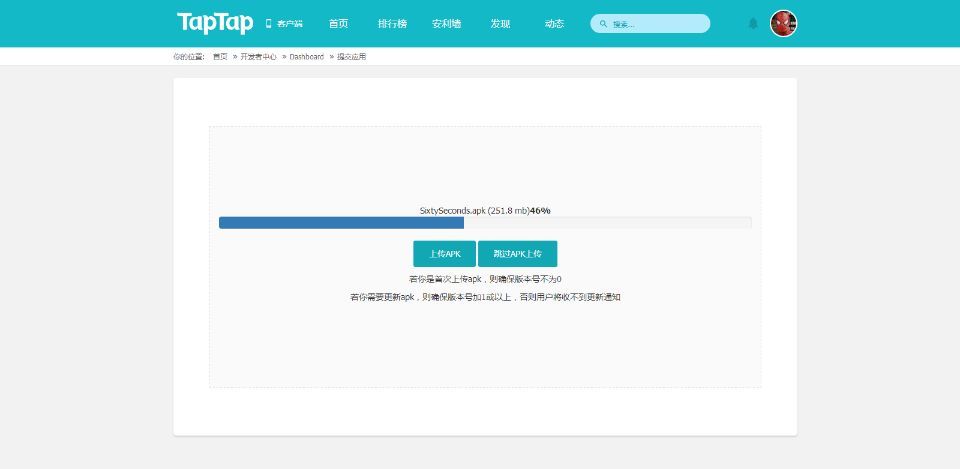Open the 排行榜 navigation tab
This screenshot has width=960, height=469.
[392, 24]
